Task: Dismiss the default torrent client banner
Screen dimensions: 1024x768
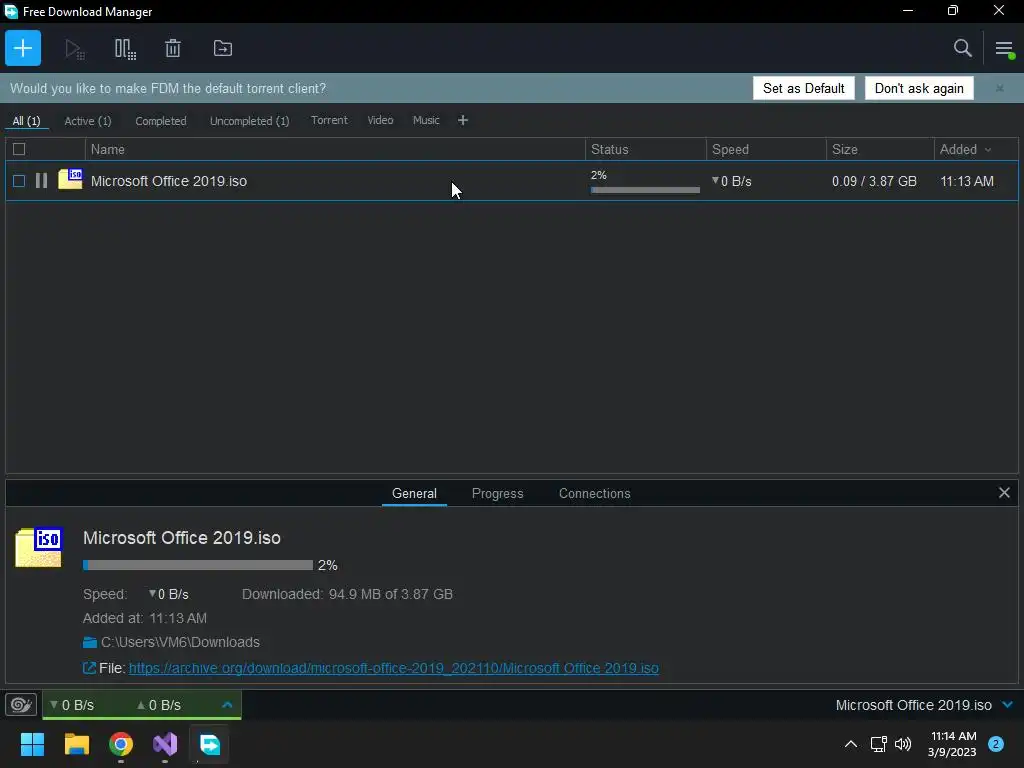Action: (999, 88)
